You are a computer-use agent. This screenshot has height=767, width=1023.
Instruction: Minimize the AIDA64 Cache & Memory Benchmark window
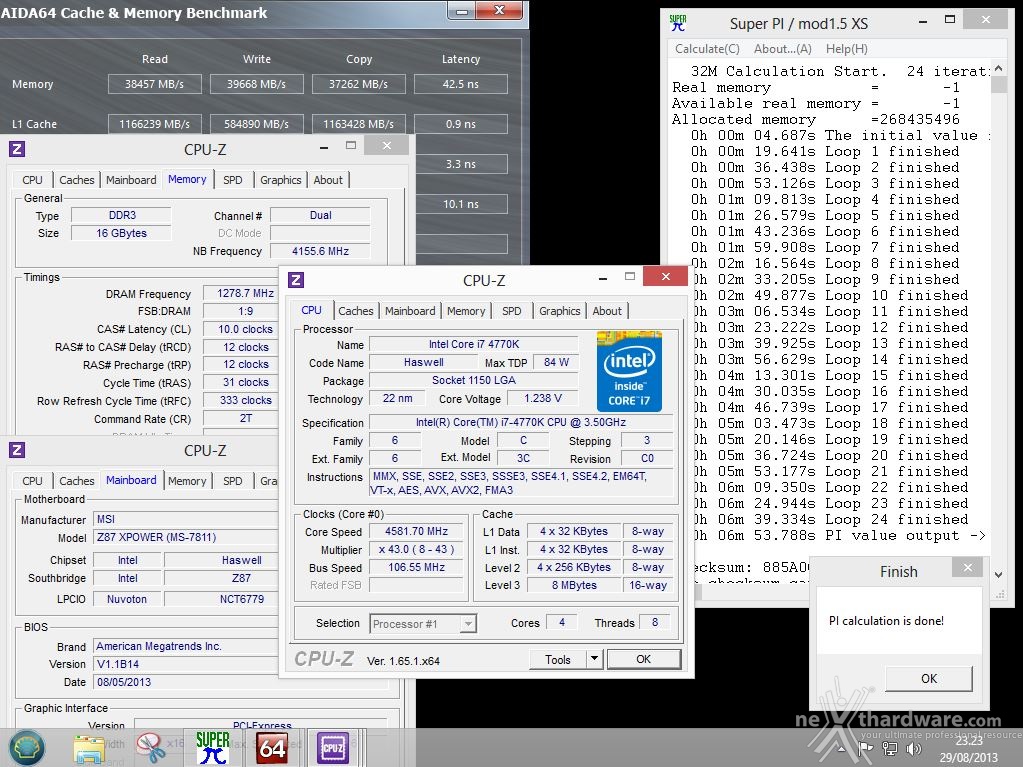[x=461, y=11]
